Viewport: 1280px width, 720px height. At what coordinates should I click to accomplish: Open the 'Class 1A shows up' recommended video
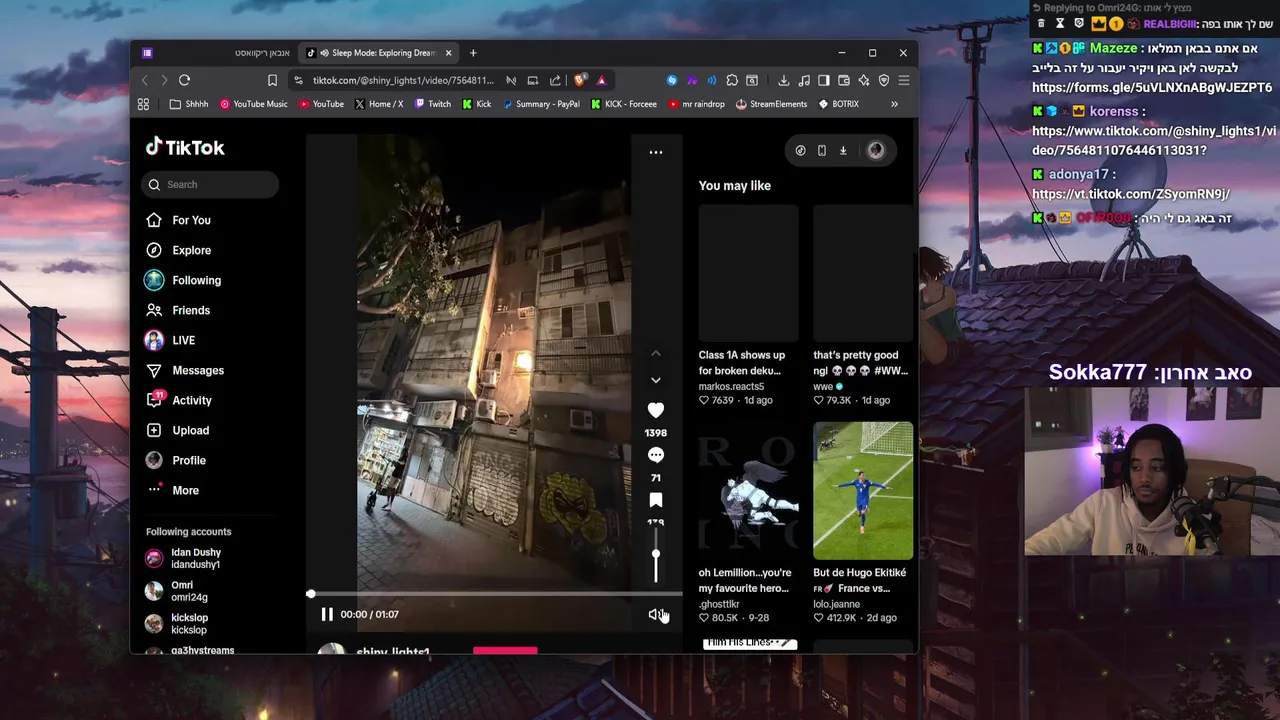[749, 273]
